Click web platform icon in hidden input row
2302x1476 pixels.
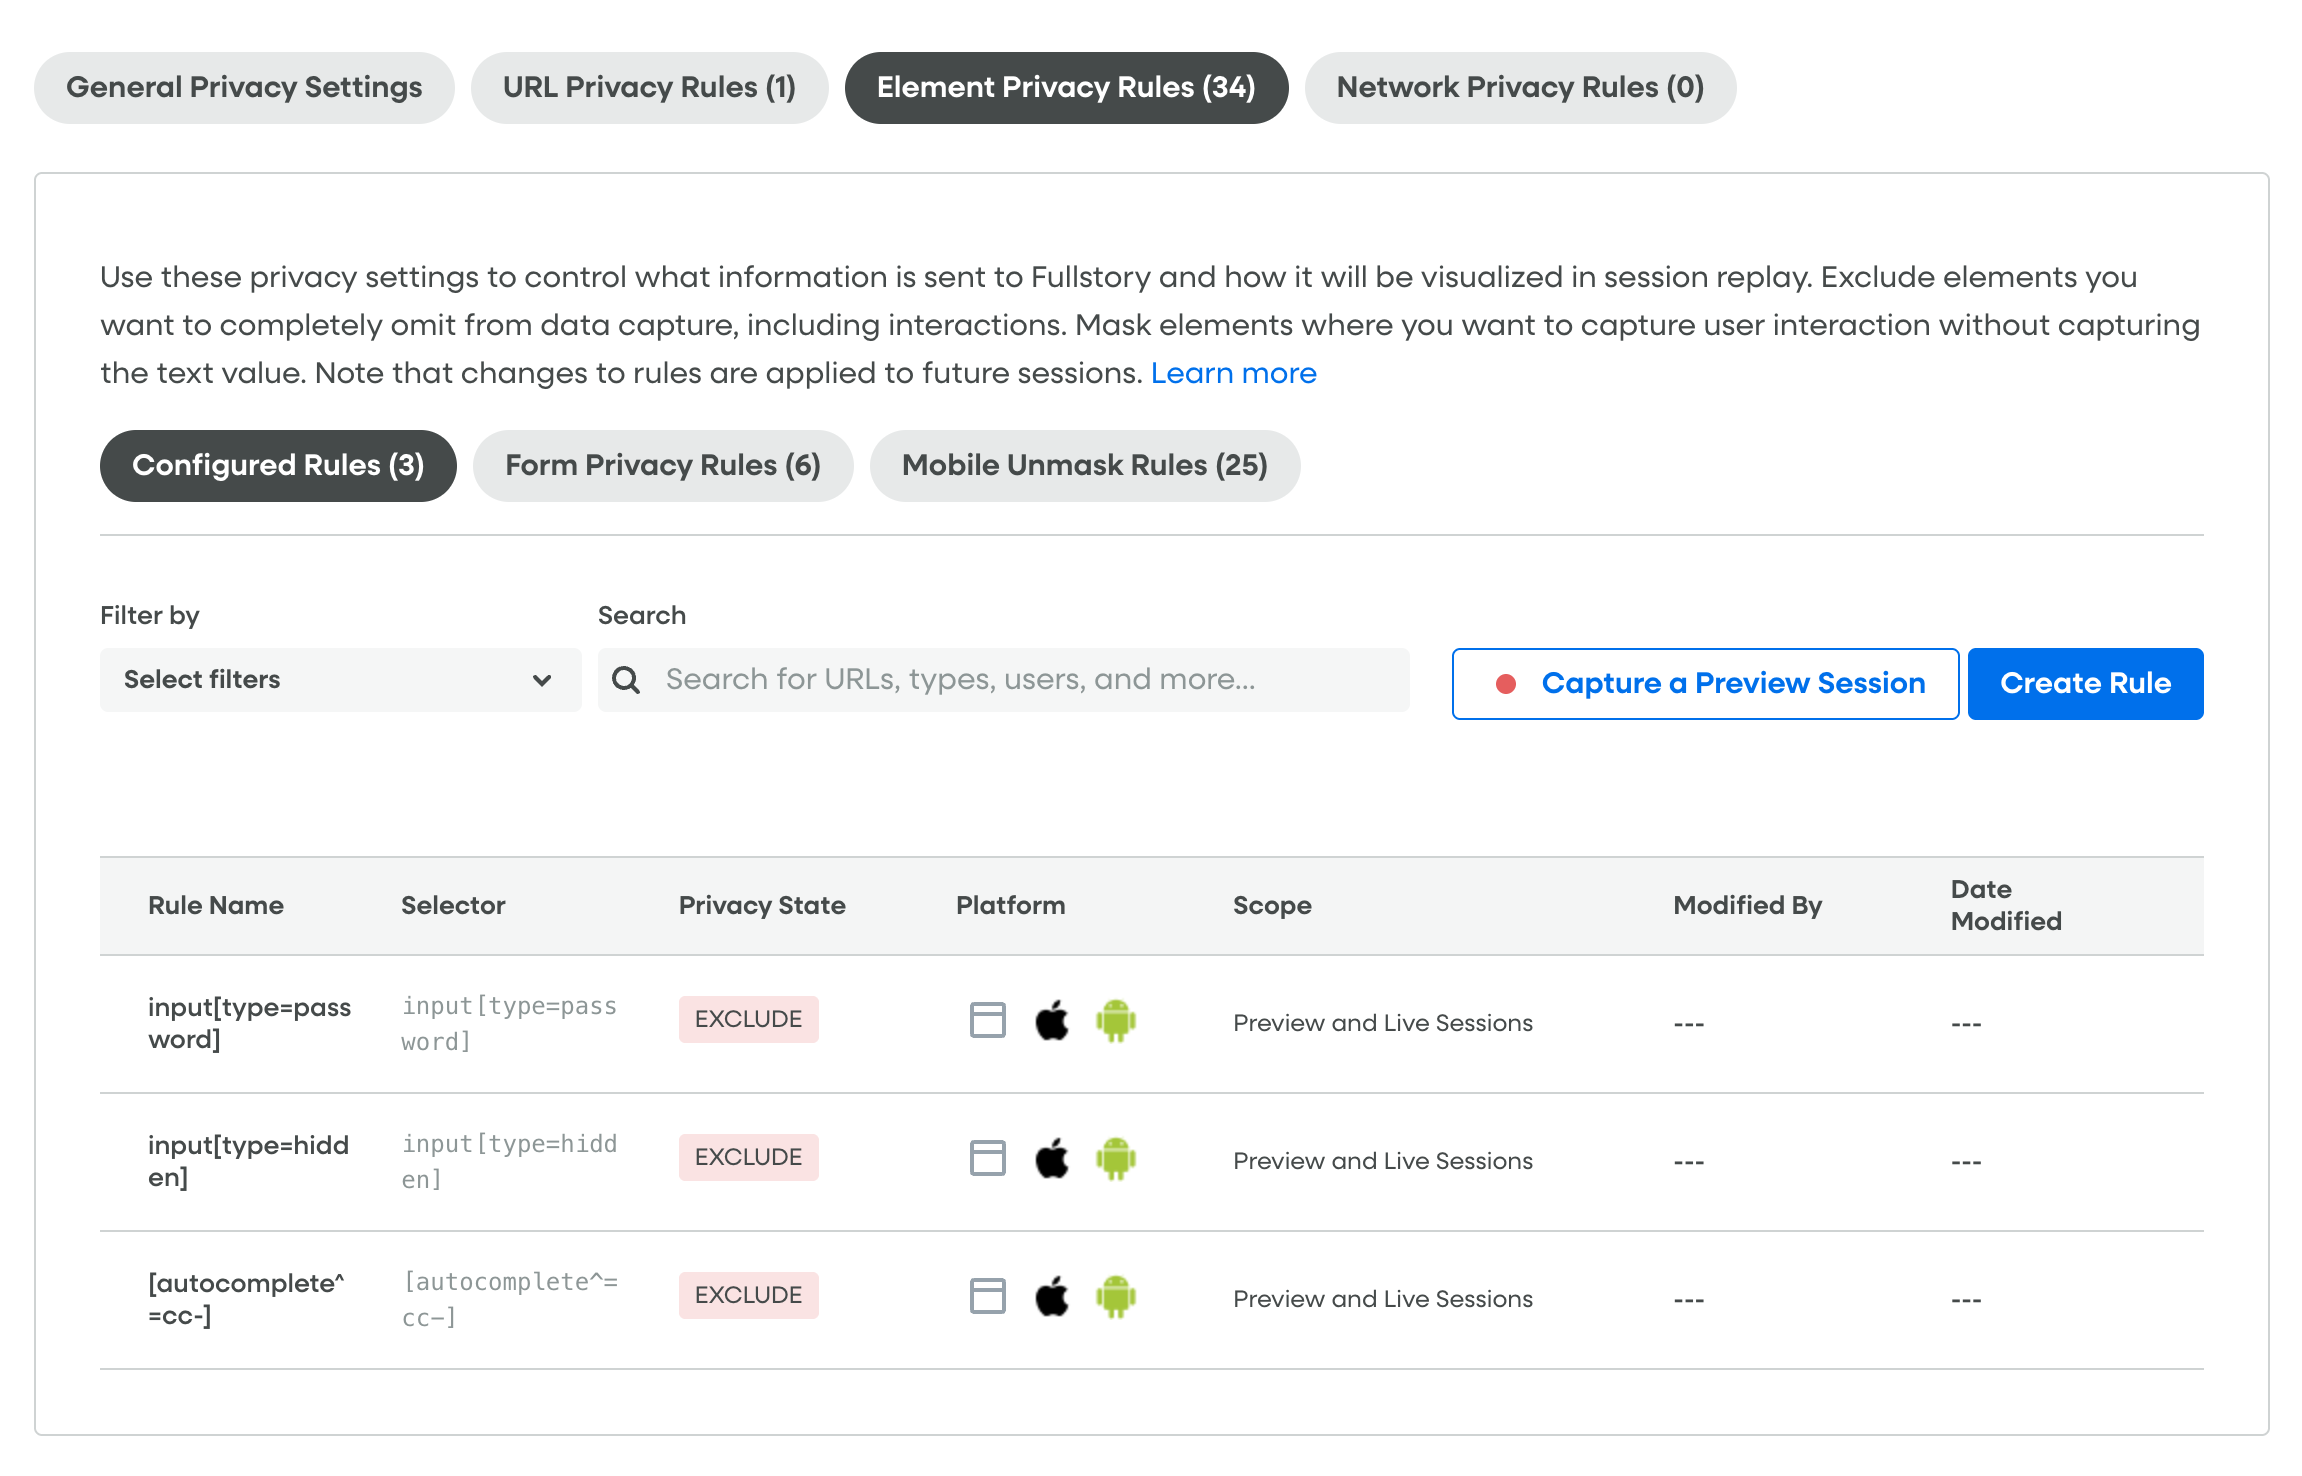(x=987, y=1159)
